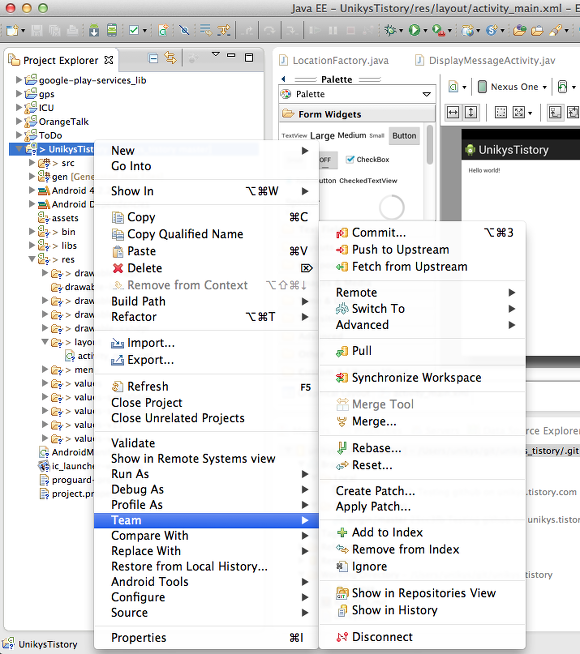
Task: Click the Commit... icon in Team submenu
Action: [x=342, y=233]
